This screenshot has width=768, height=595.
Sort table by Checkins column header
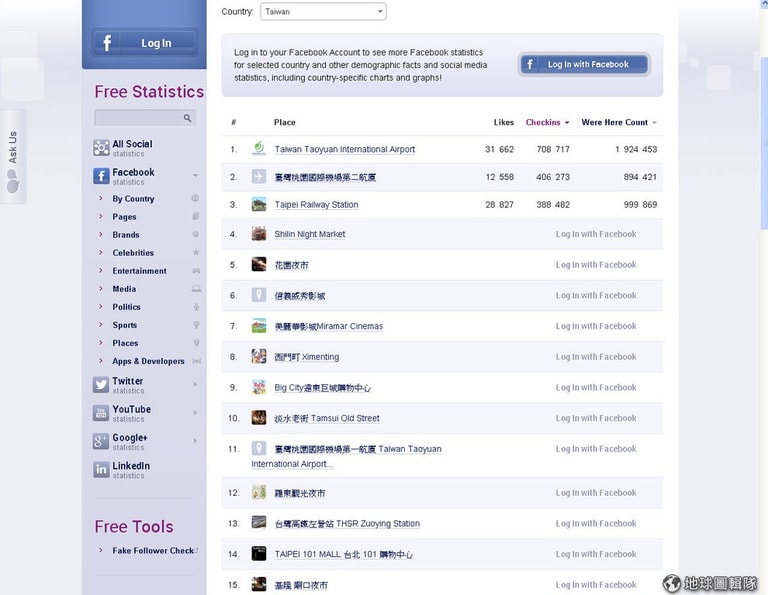pos(547,122)
